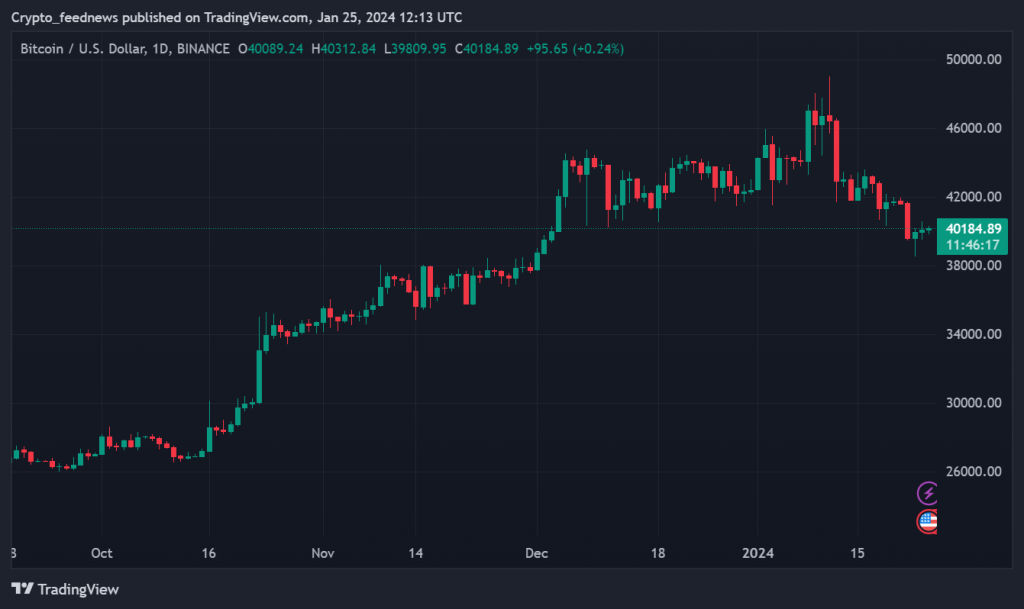The height and width of the screenshot is (609, 1024).
Task: Click the Dec marker on time axis
Action: [537, 552]
